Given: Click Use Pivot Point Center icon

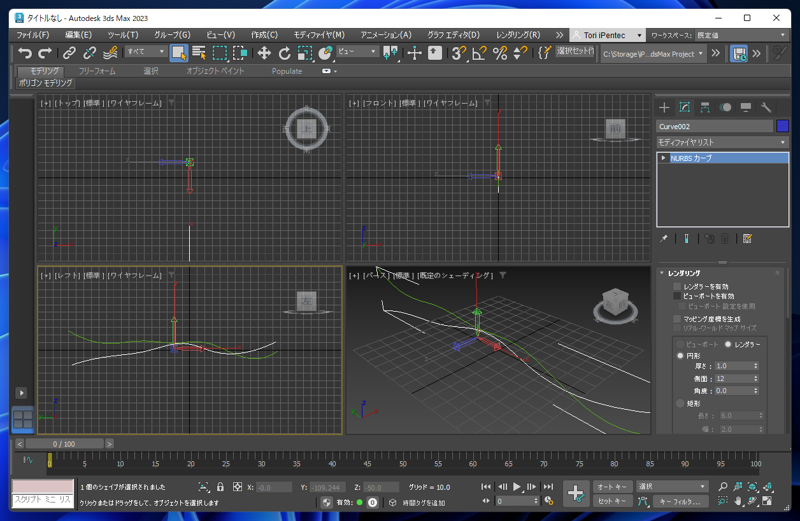Looking at the screenshot, I should pos(390,53).
